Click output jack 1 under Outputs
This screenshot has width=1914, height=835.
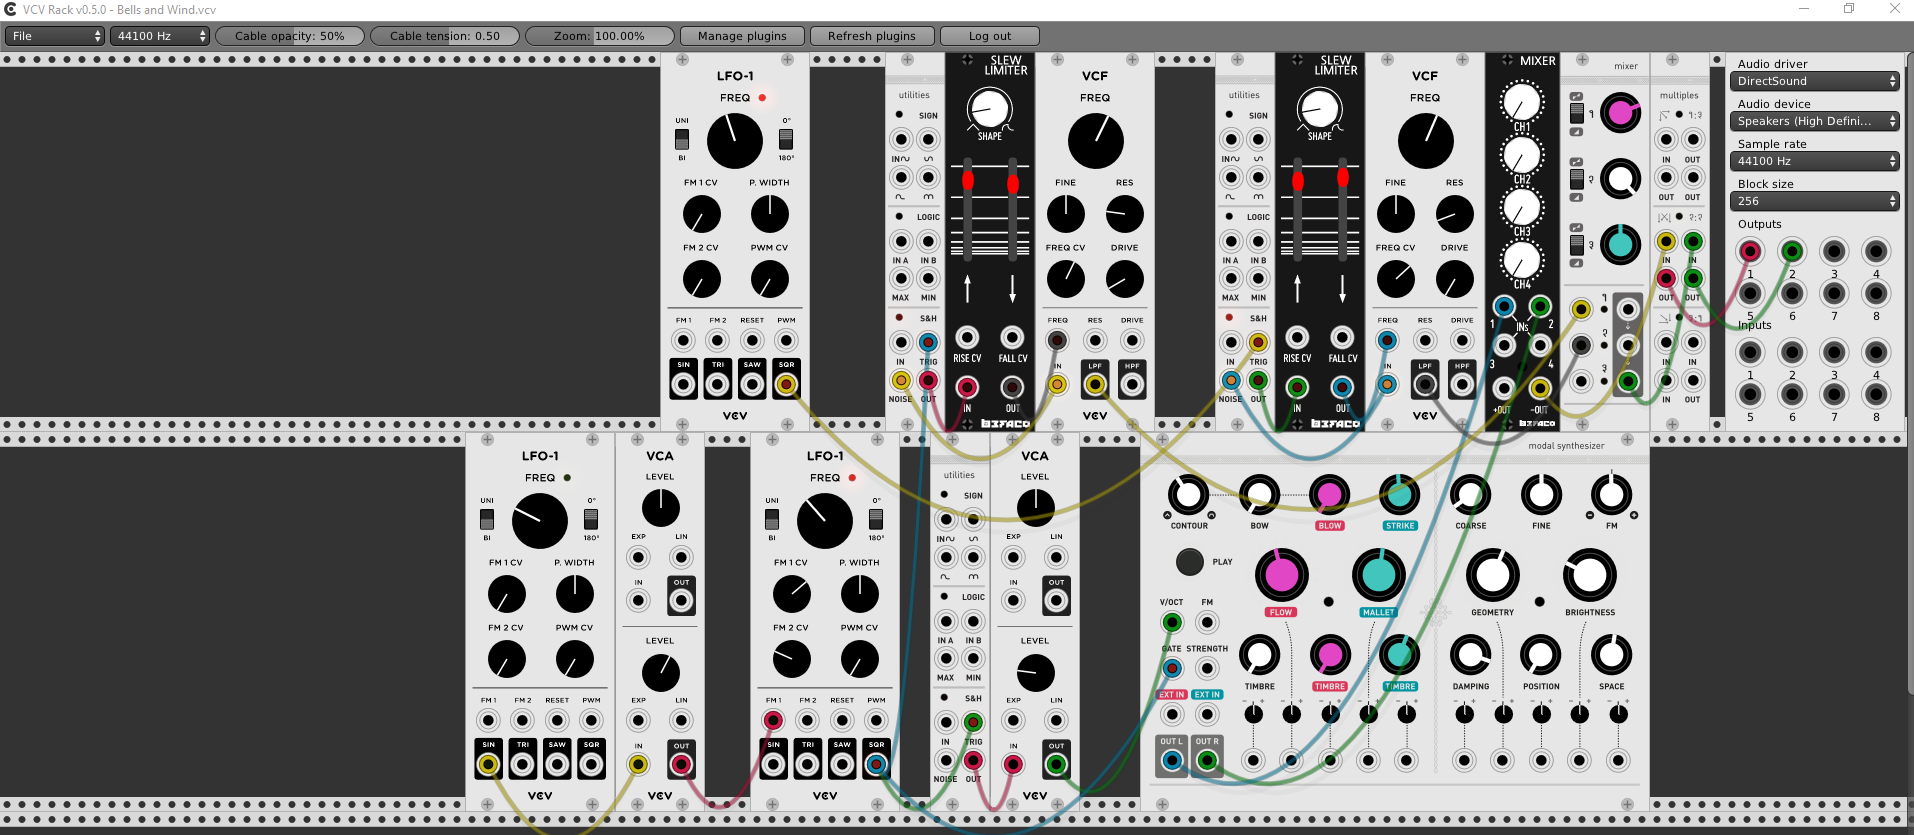pos(1750,251)
